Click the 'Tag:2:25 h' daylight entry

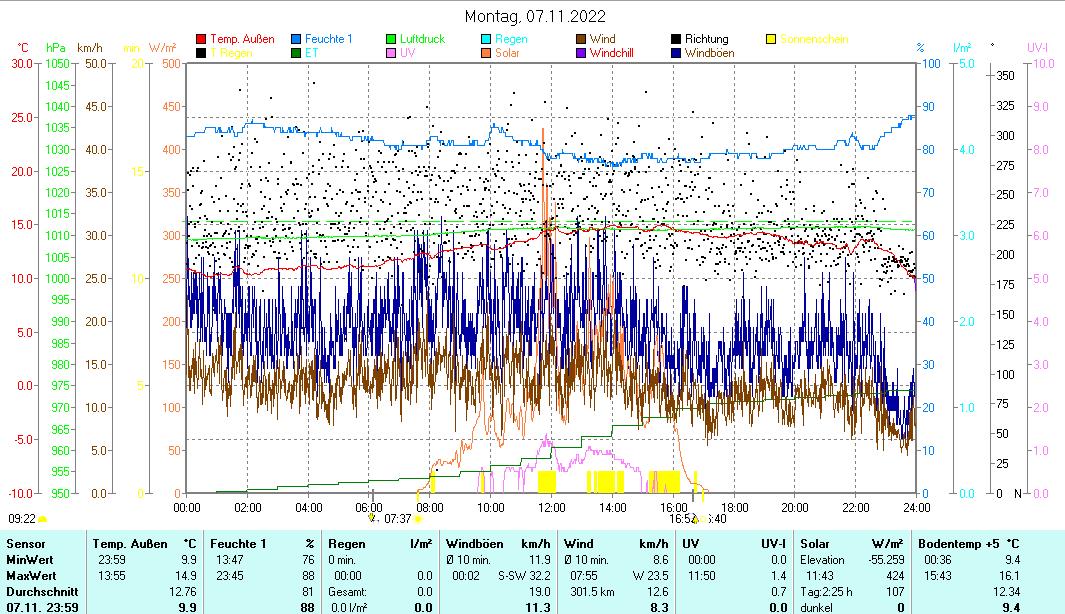pyautogui.click(x=827, y=592)
